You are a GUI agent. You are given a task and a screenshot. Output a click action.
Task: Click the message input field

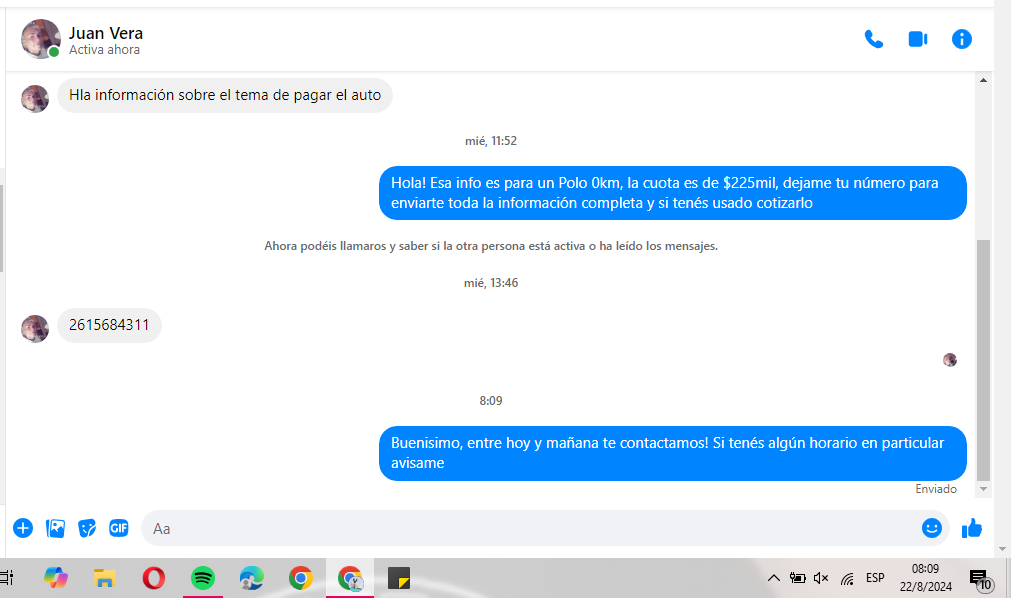click(530, 528)
